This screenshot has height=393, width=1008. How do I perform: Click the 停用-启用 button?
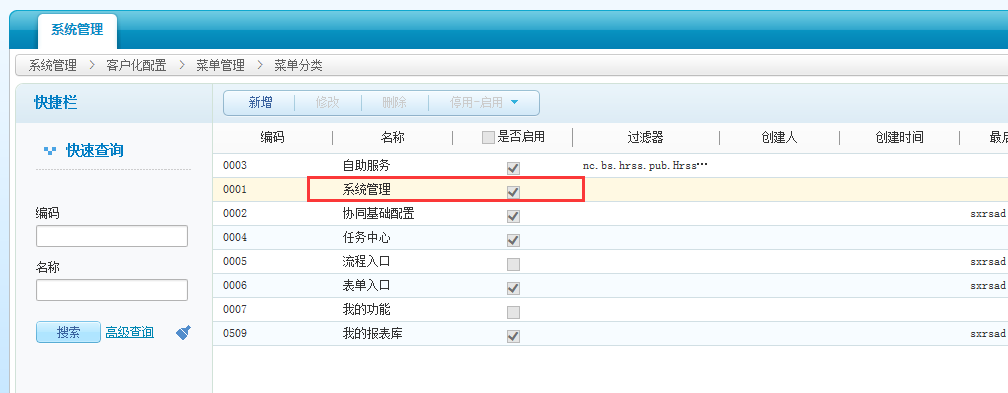pos(476,102)
